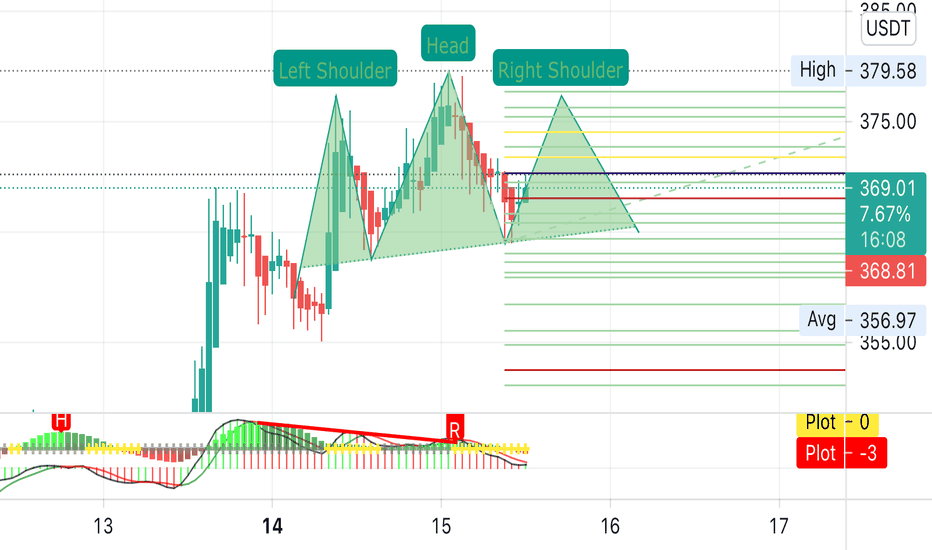
Task: Click the Avg 356.97 price label
Action: 862,320
